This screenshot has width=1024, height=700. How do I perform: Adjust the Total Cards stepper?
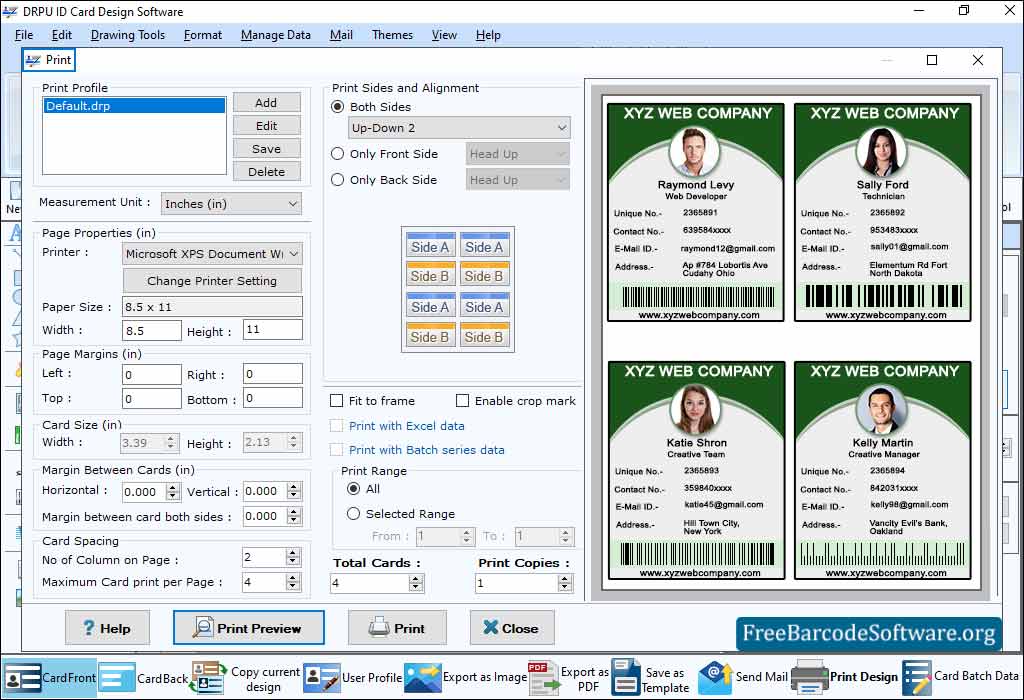(x=416, y=583)
